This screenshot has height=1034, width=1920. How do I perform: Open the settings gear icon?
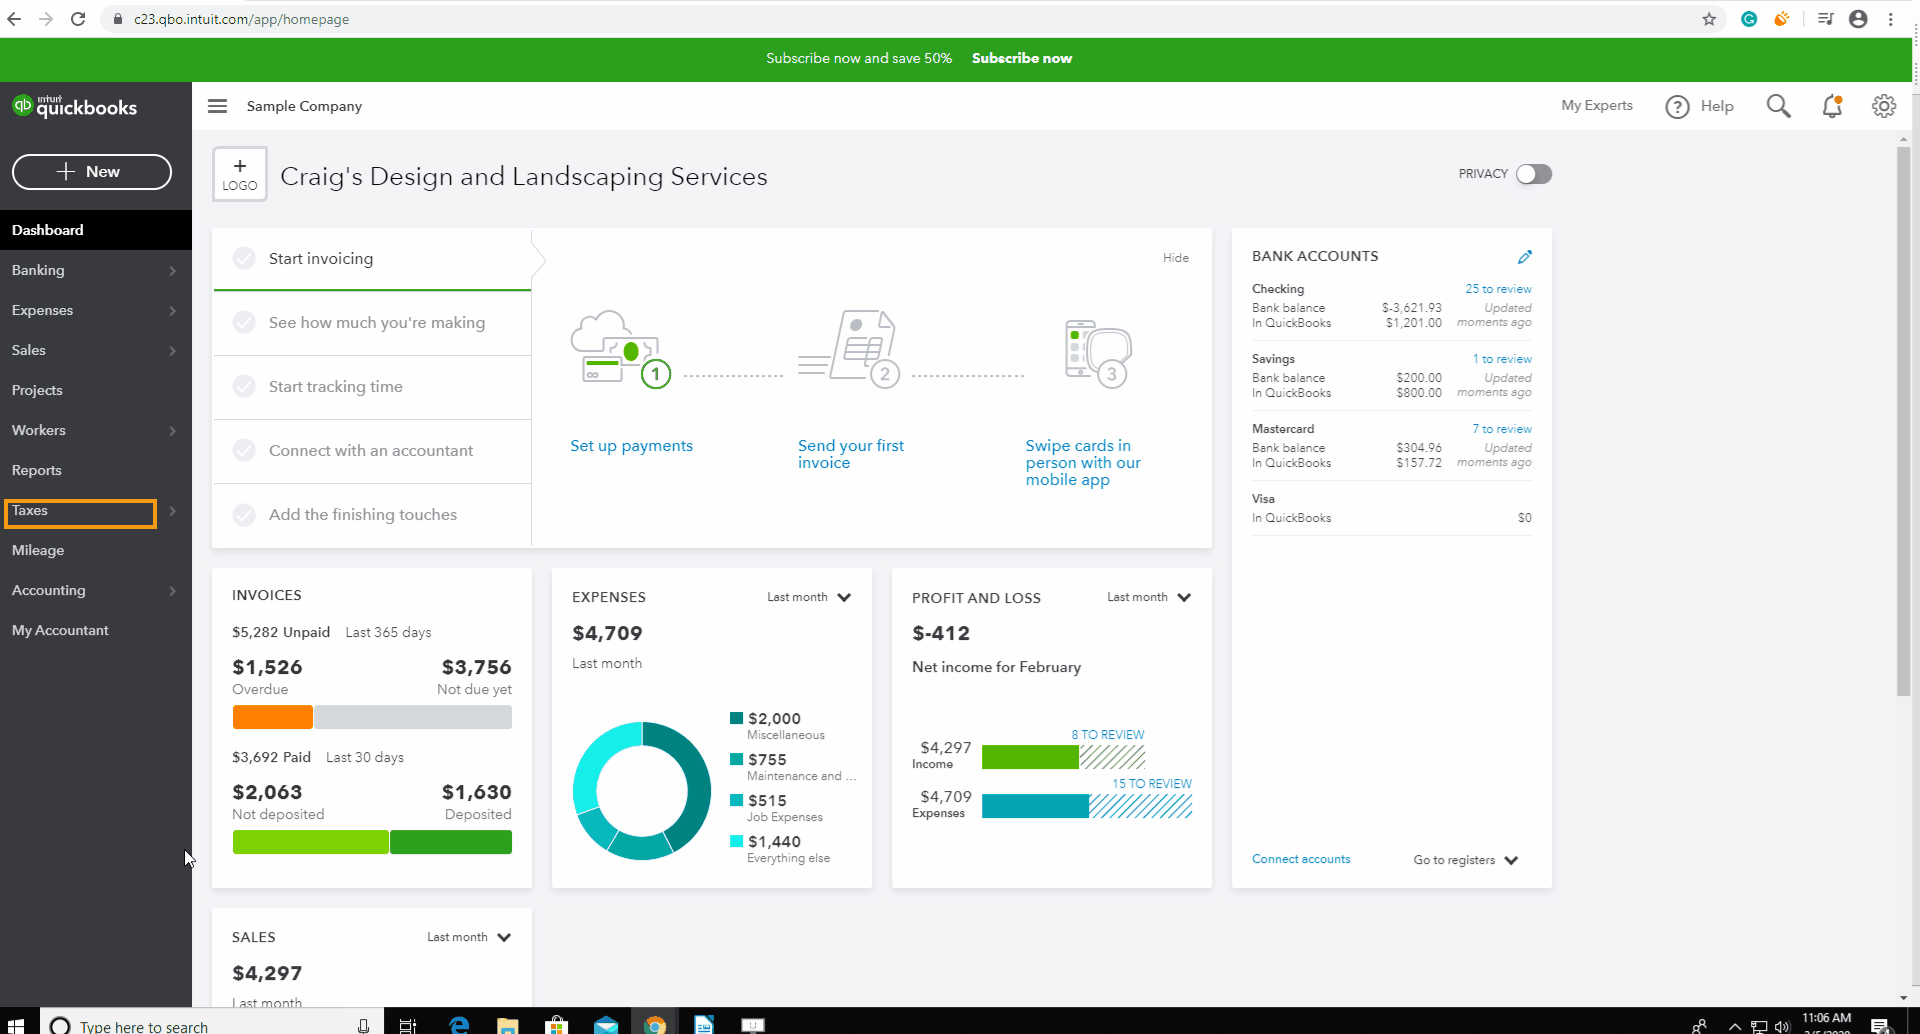pos(1884,106)
